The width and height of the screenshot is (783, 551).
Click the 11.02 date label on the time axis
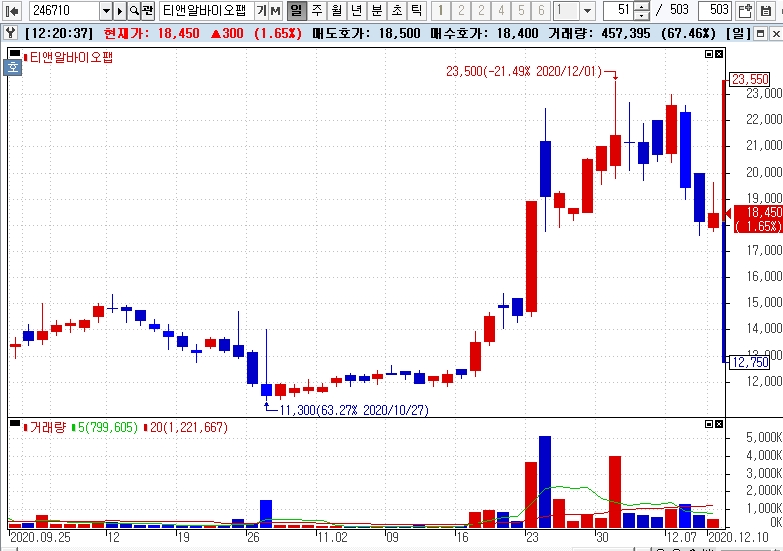[333, 538]
